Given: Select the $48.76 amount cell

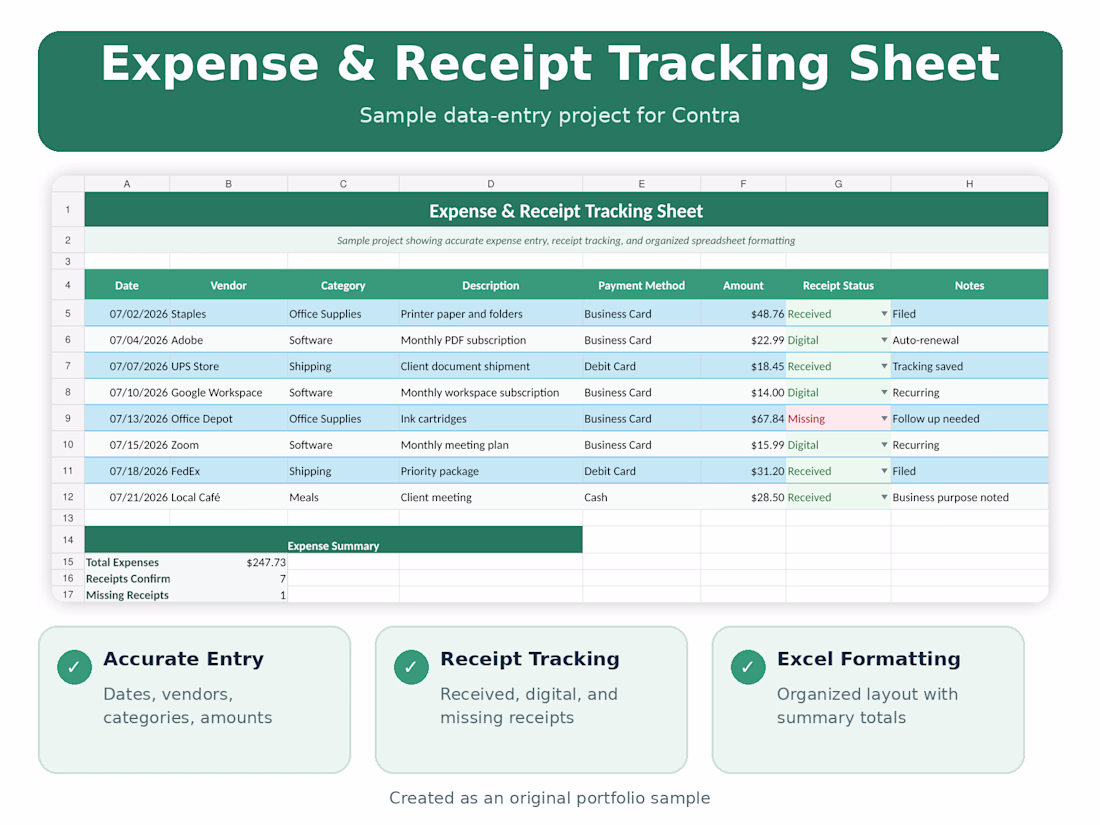Looking at the screenshot, I should tap(743, 314).
